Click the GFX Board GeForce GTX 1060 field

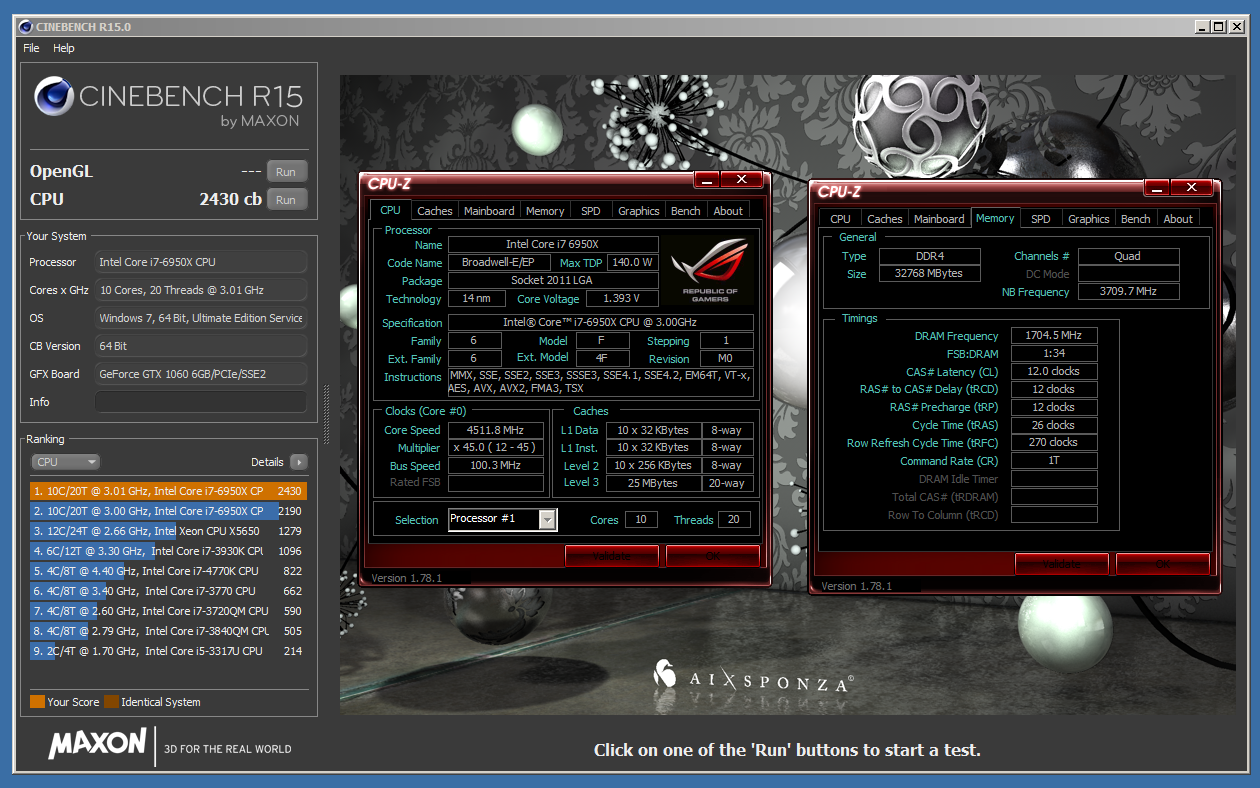(201, 374)
